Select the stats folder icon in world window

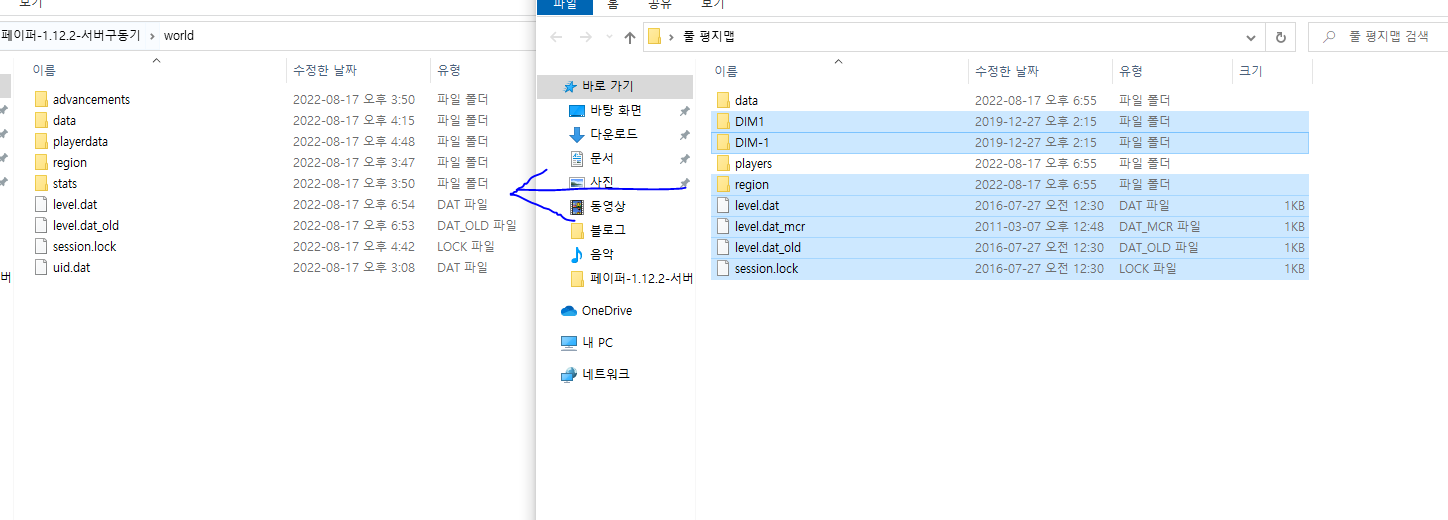pos(41,183)
